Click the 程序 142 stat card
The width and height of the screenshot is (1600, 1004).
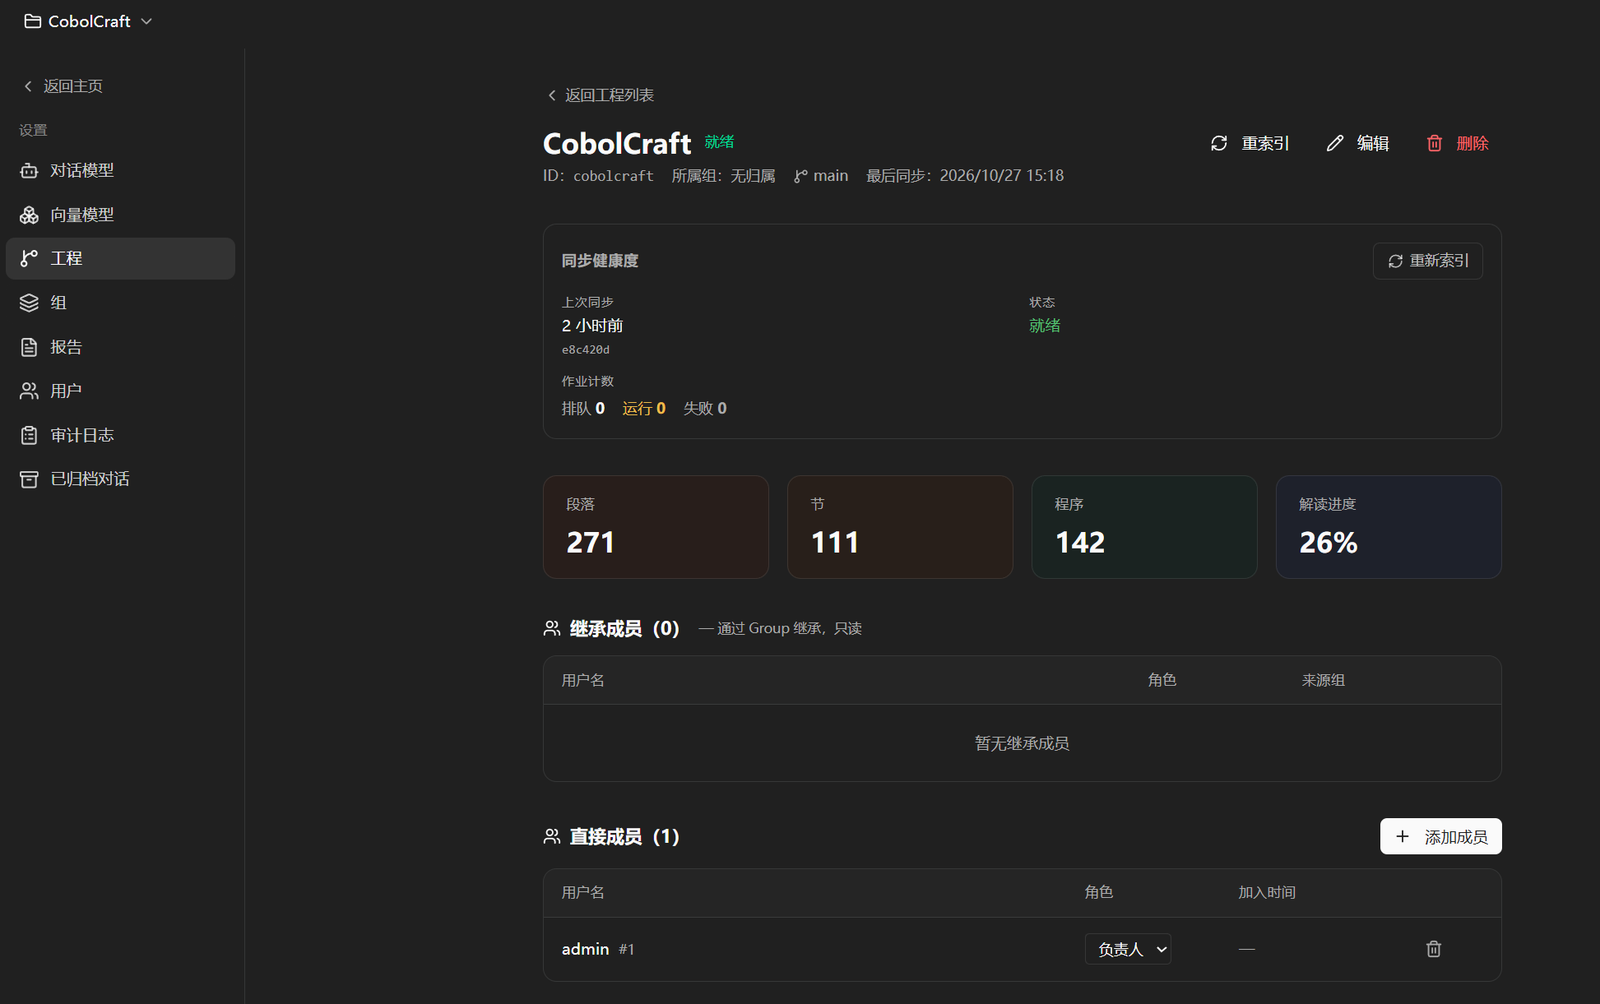[x=1144, y=527]
